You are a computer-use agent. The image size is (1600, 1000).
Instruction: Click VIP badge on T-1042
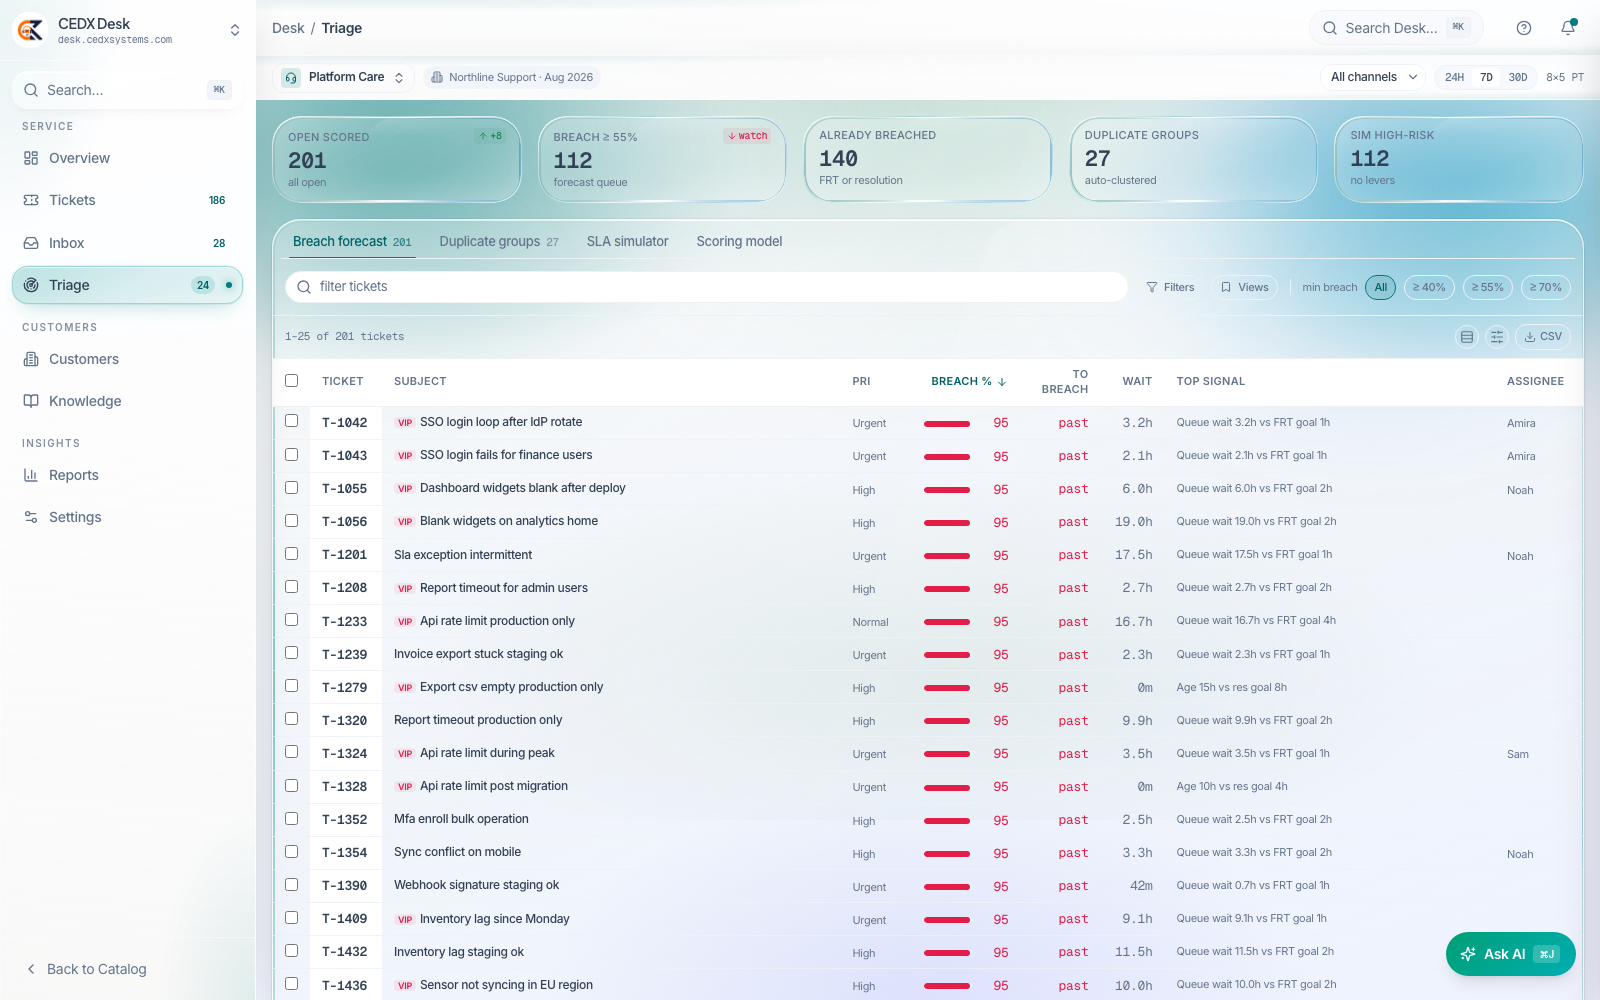pos(405,423)
